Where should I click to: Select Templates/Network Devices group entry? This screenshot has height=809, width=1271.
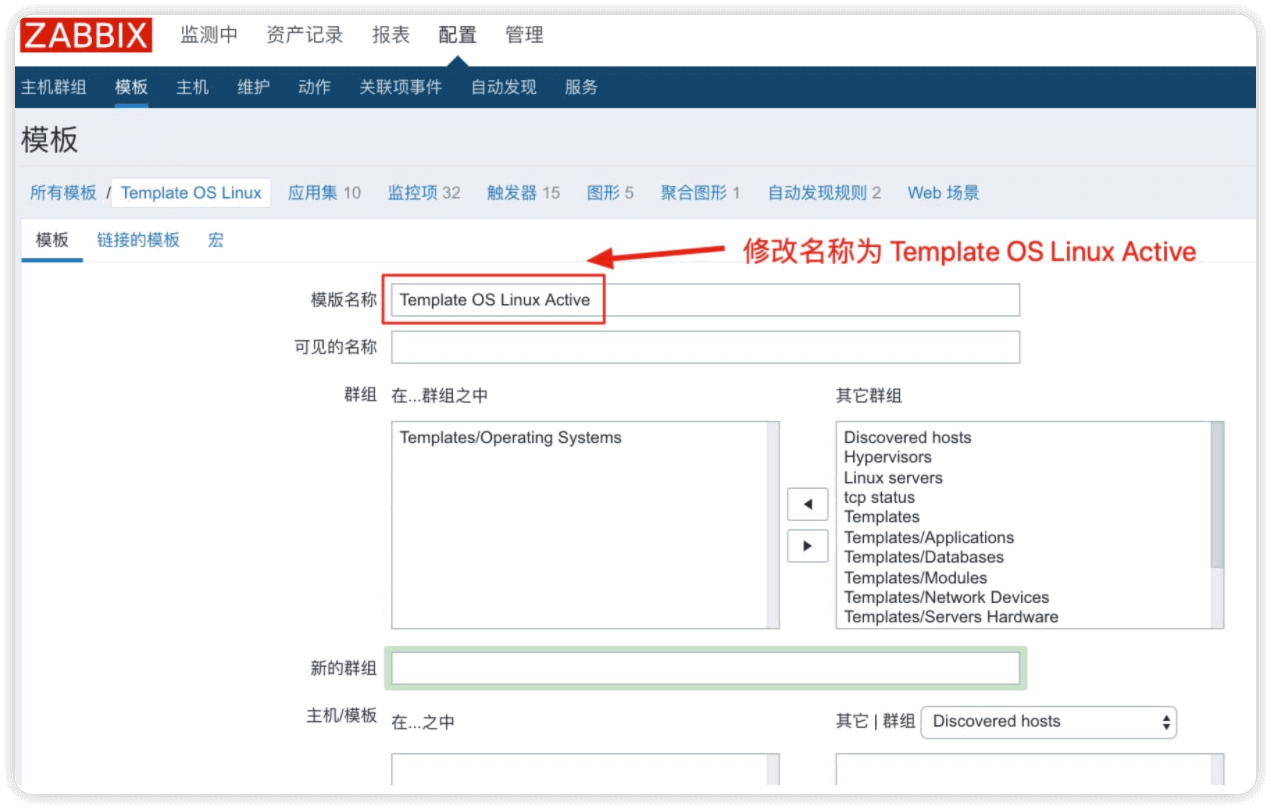click(x=946, y=597)
